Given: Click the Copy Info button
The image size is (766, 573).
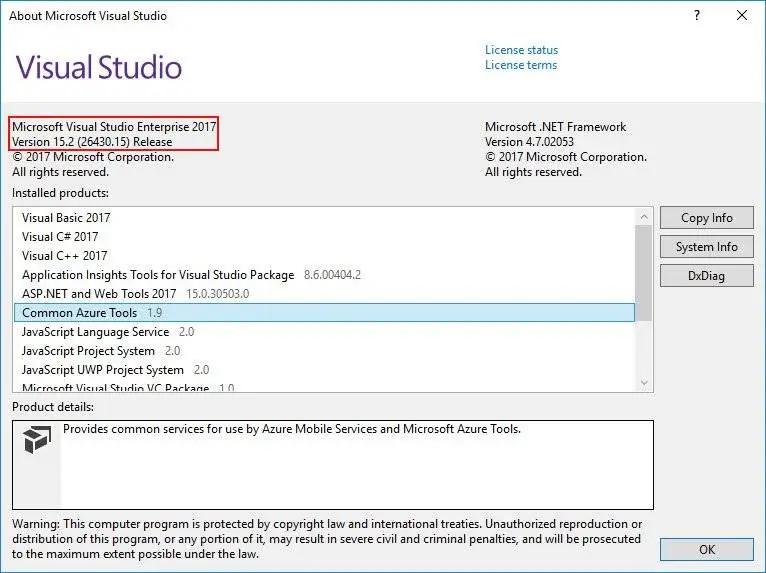Looking at the screenshot, I should 706,218.
